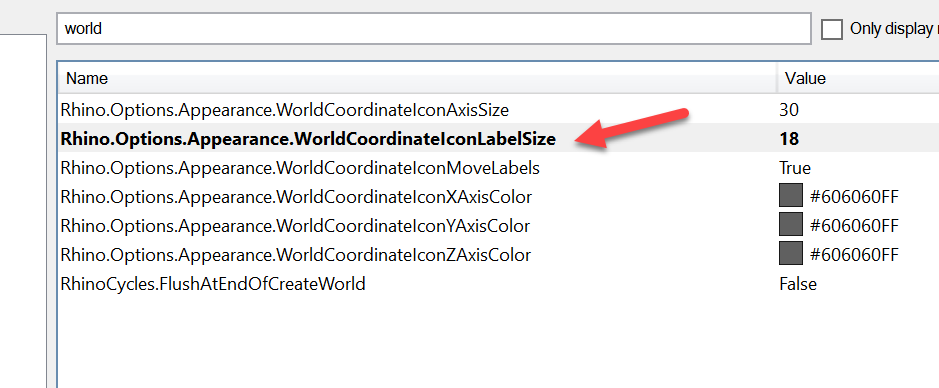
Task: Click the bold value 18 for IconLabelSize
Action: click(x=789, y=139)
